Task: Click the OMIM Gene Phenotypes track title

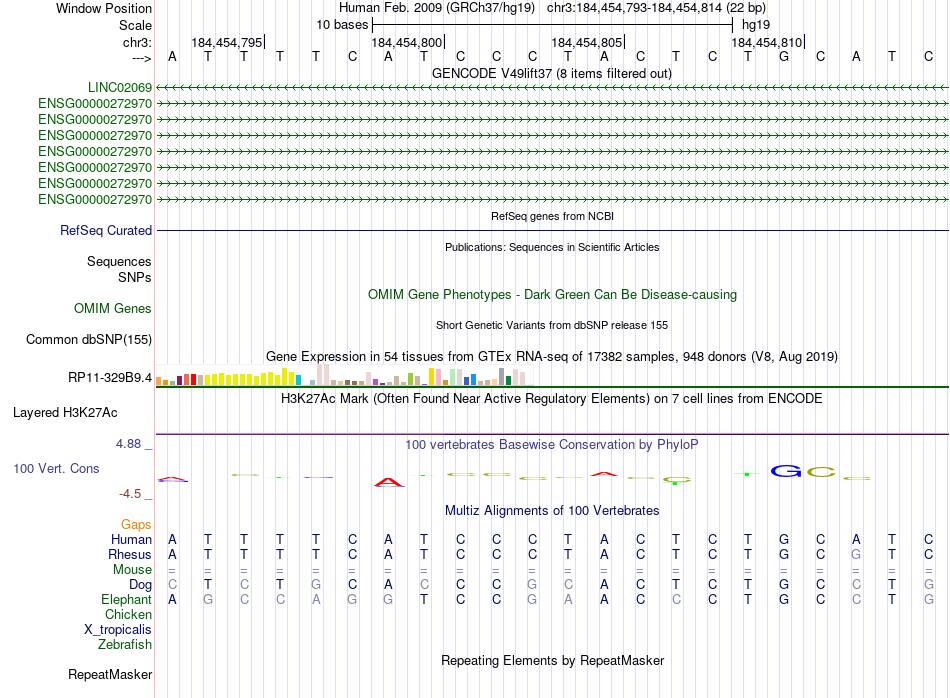Action: (x=552, y=294)
